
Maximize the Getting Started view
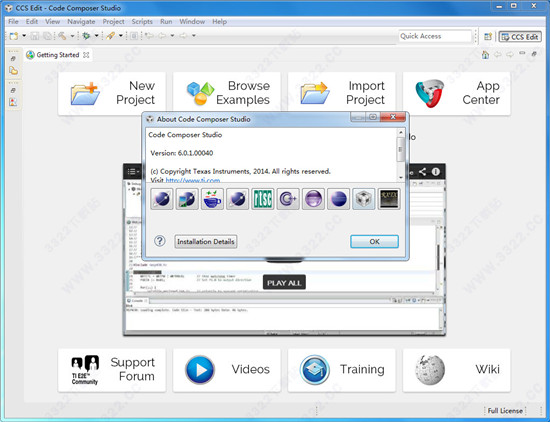[x=534, y=54]
